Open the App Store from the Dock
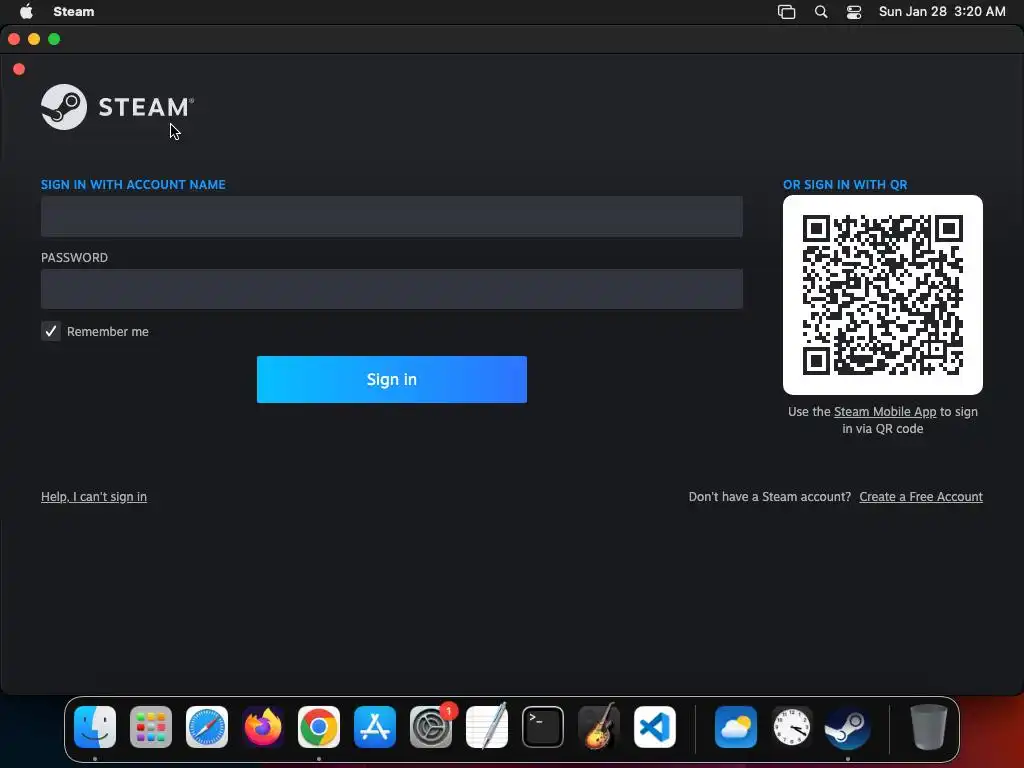Viewport: 1024px width, 768px height. pyautogui.click(x=375, y=727)
